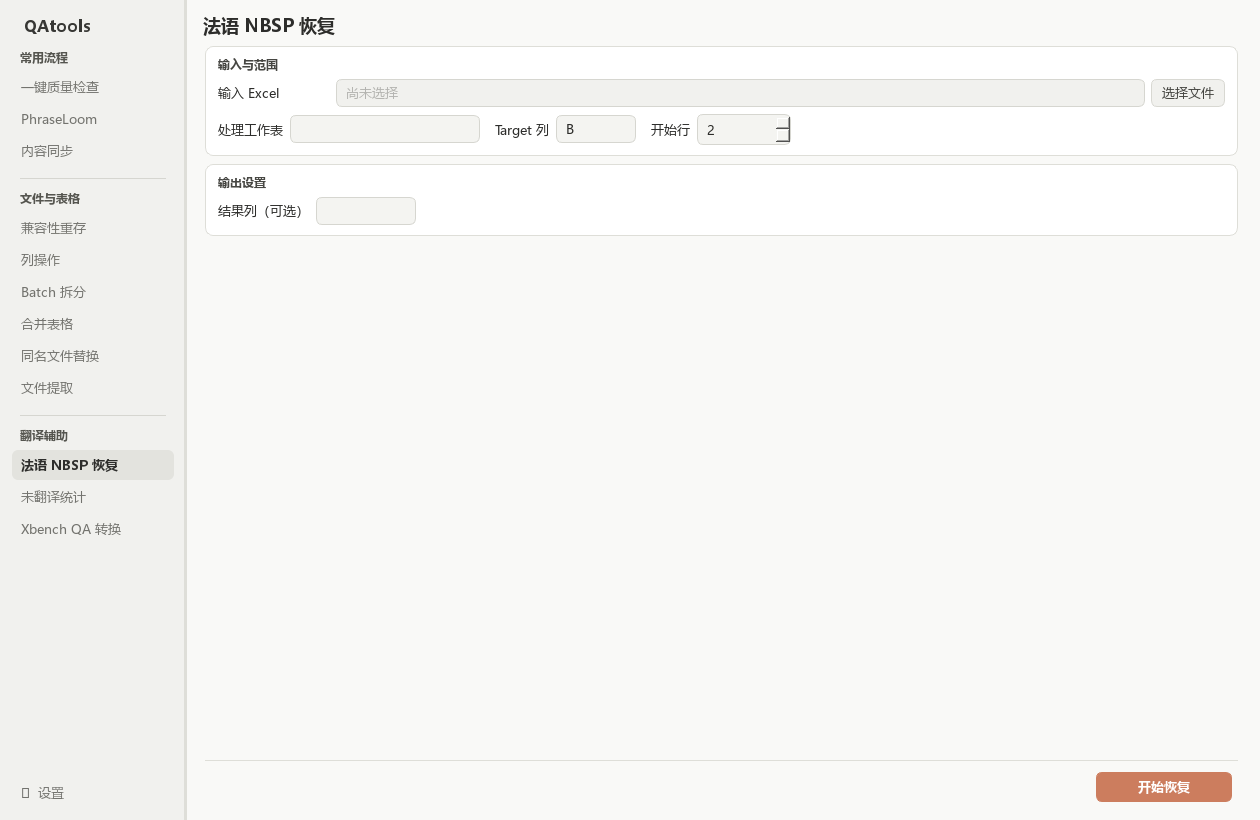Click the QAtools app title

pyautogui.click(x=57, y=26)
